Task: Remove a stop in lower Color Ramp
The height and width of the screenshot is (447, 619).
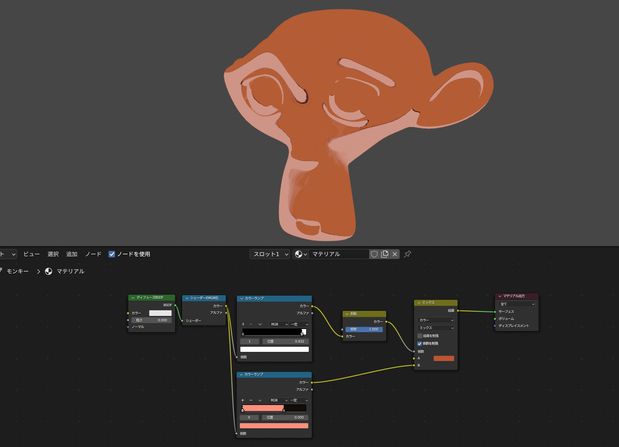Action: tap(250, 400)
